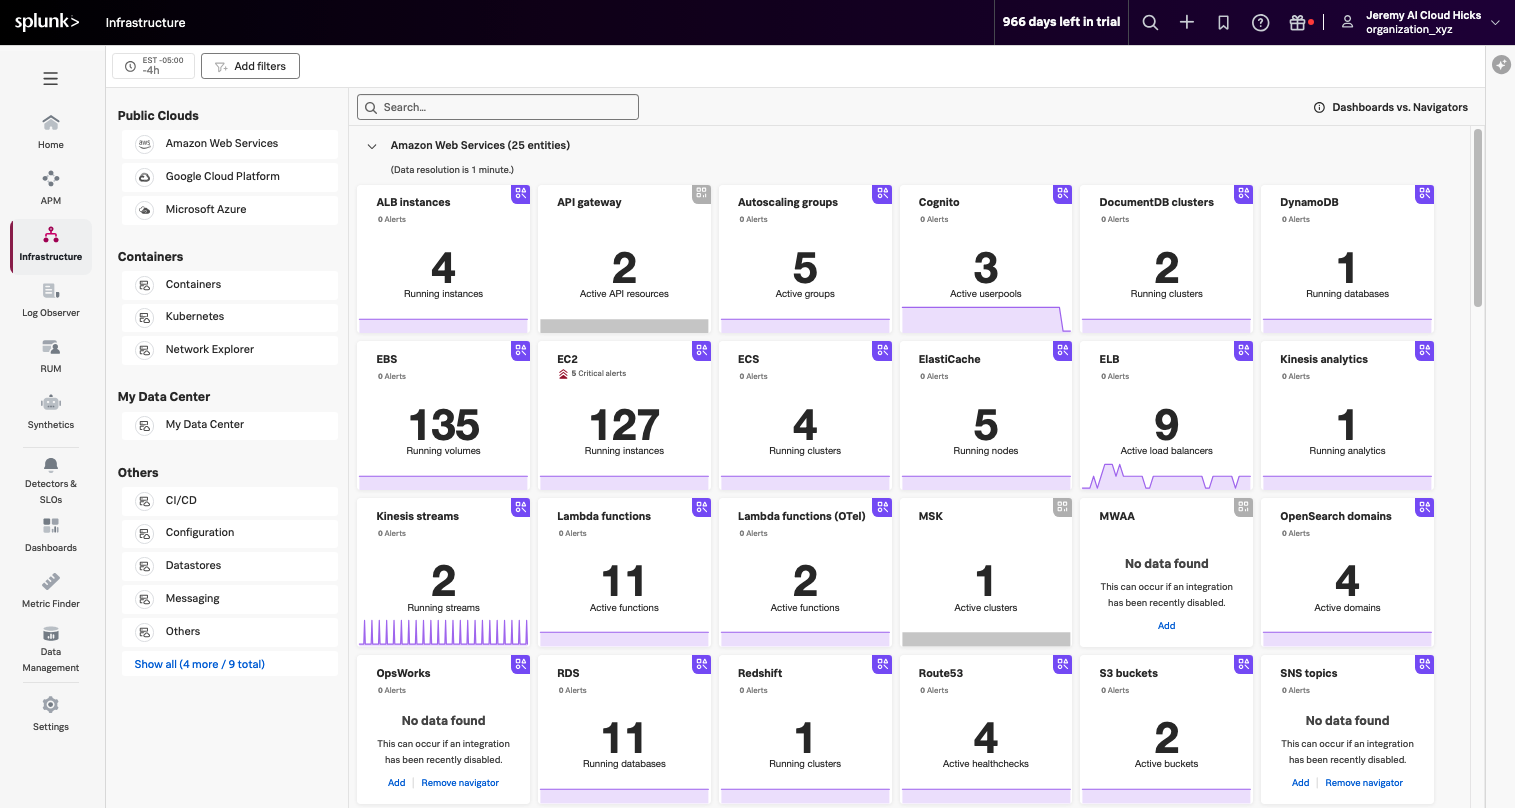The height and width of the screenshot is (808, 1515).
Task: Open RUM from the navigation rail
Action: click(x=50, y=355)
